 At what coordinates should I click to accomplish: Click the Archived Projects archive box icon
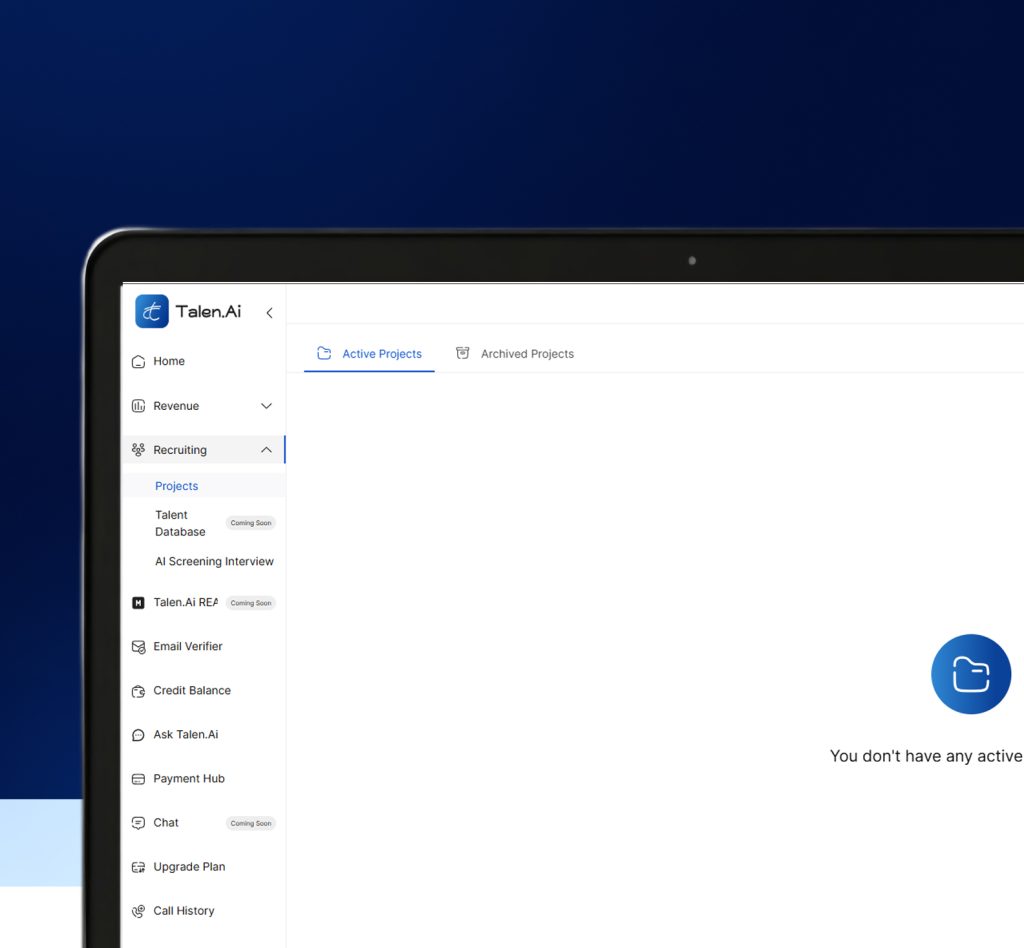462,353
